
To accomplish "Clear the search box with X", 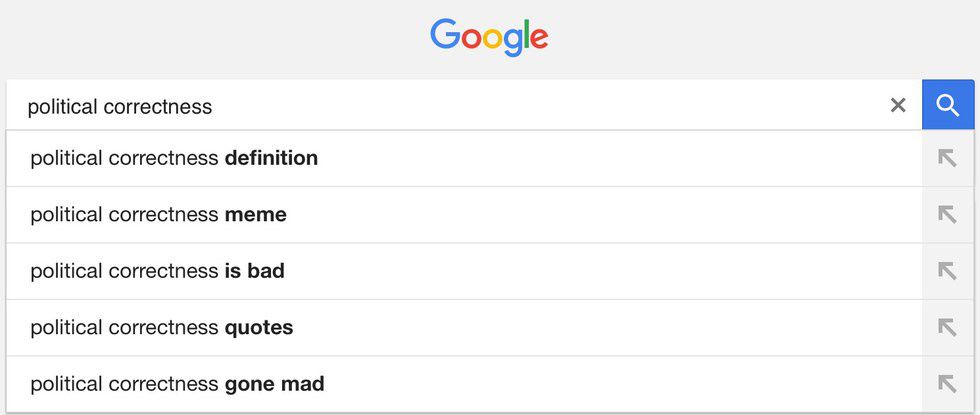I will pos(898,105).
